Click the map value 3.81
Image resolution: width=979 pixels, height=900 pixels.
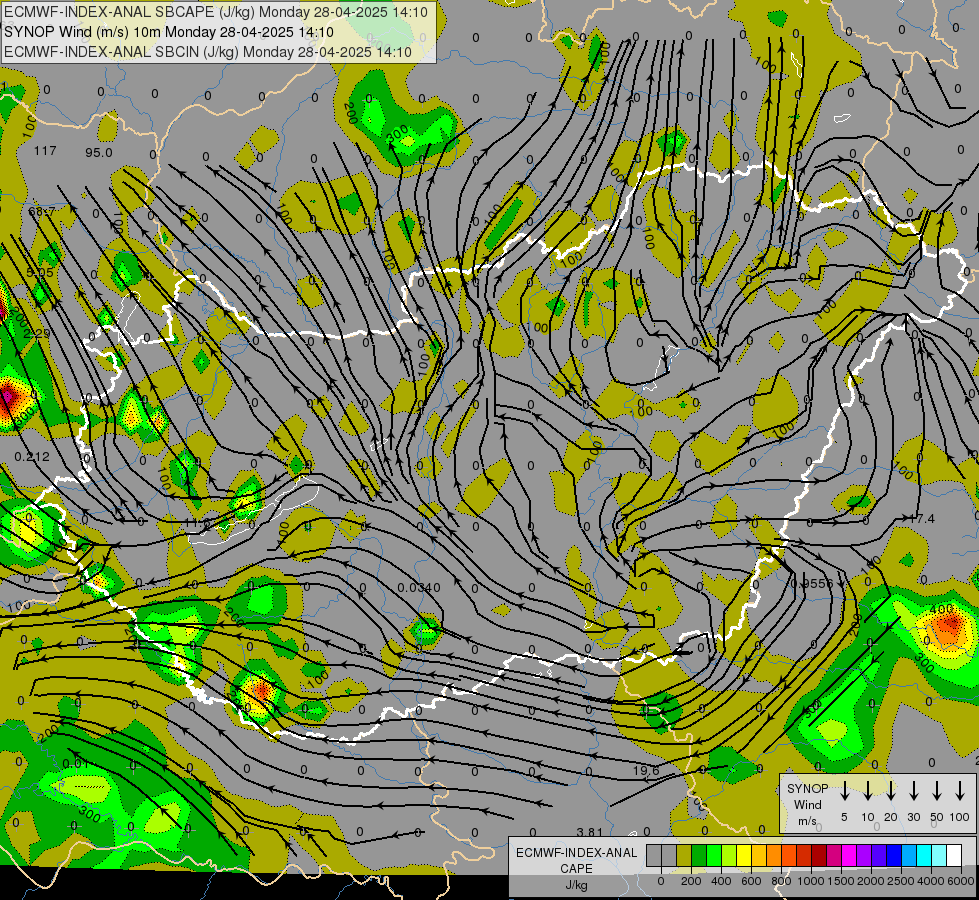point(589,832)
